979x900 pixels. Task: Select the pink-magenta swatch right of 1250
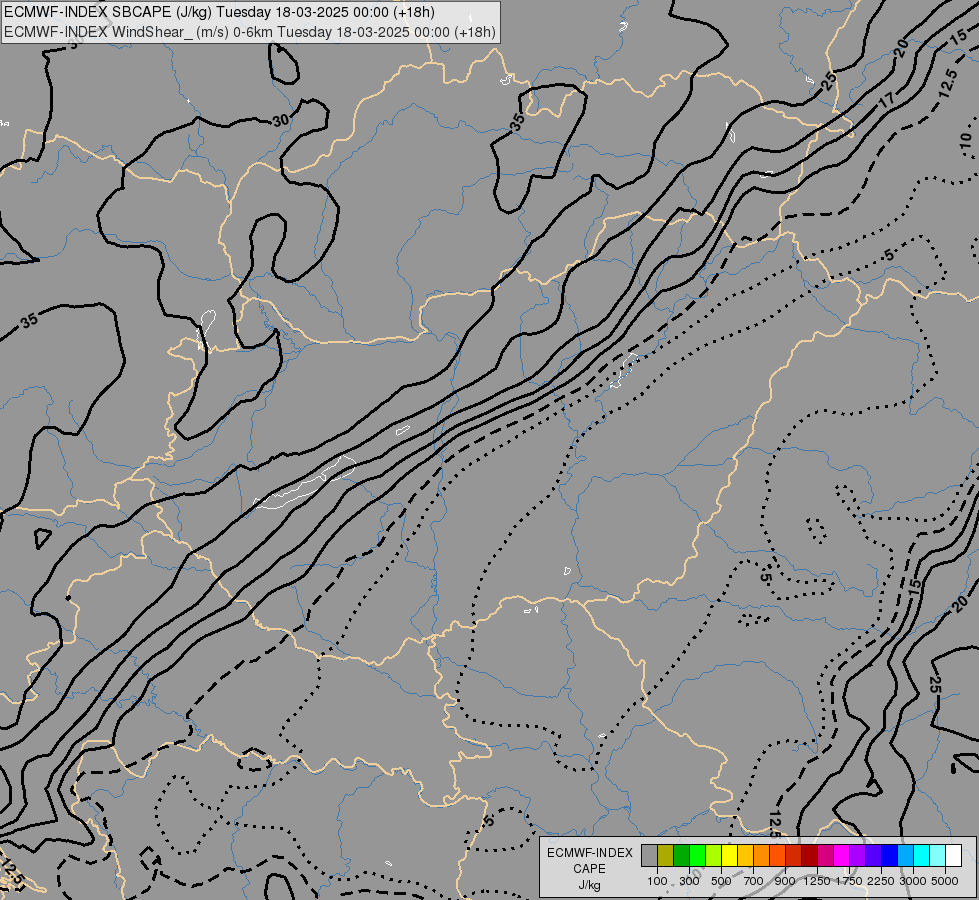pyautogui.click(x=825, y=855)
